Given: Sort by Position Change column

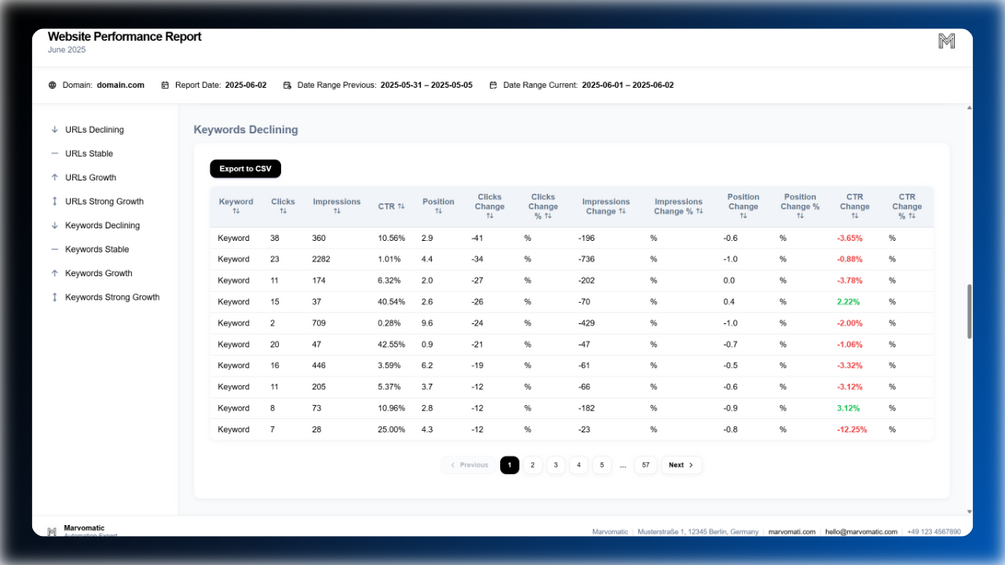Looking at the screenshot, I should coord(743,206).
